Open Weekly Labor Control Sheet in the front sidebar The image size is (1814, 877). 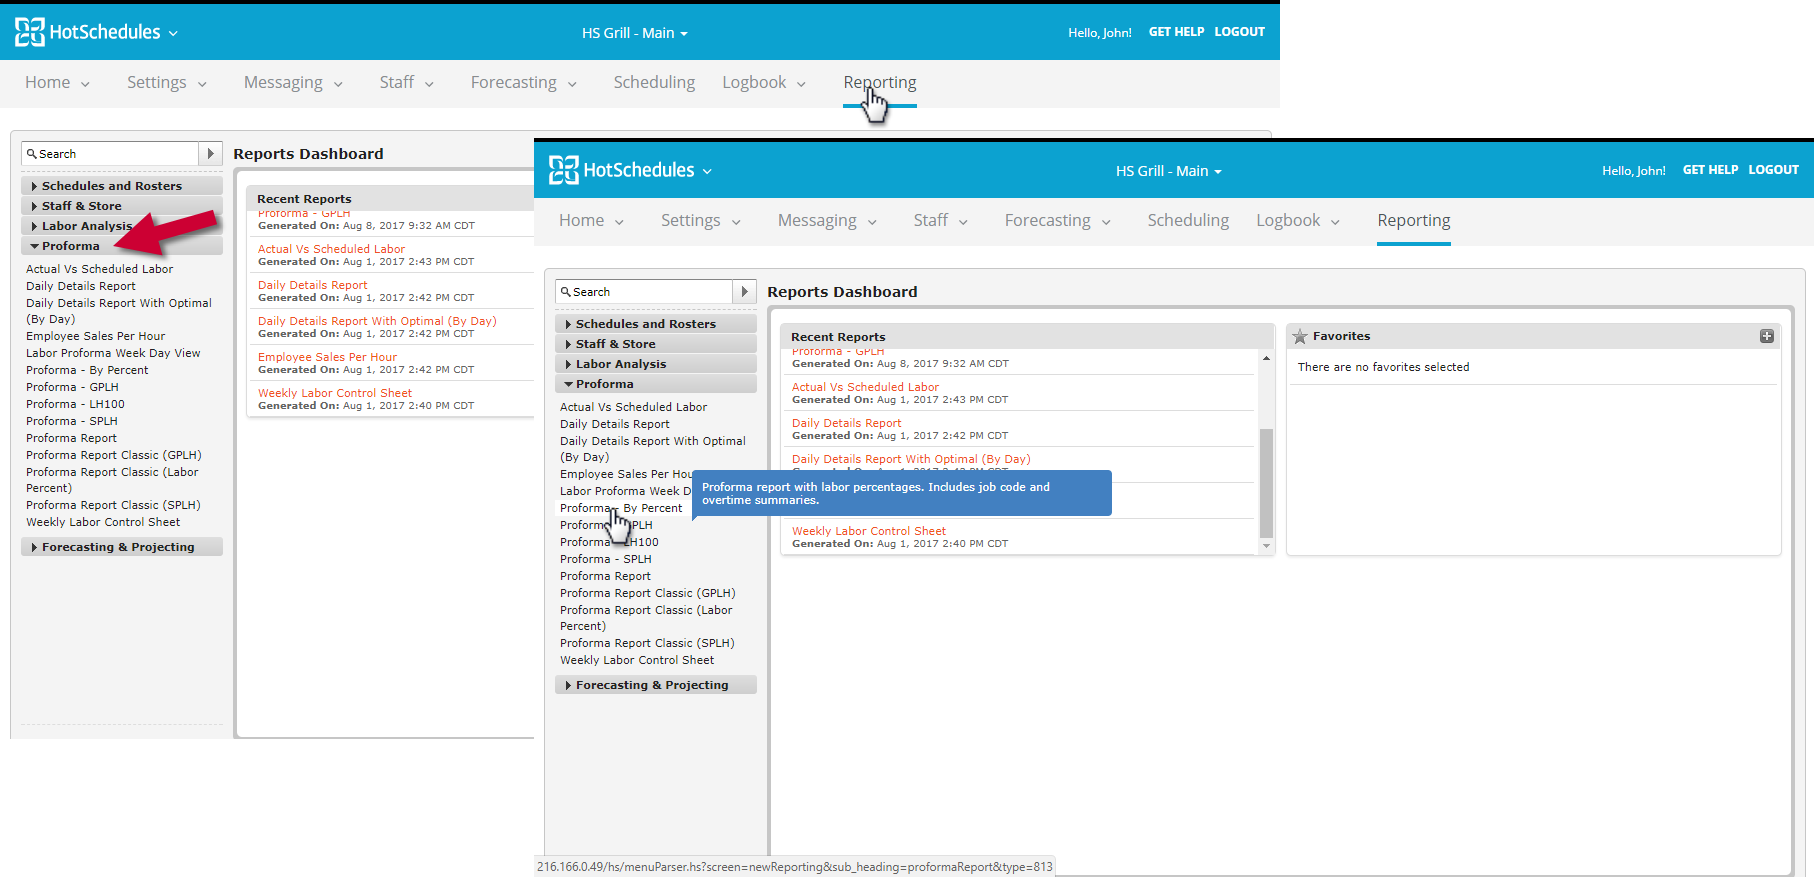tap(637, 660)
